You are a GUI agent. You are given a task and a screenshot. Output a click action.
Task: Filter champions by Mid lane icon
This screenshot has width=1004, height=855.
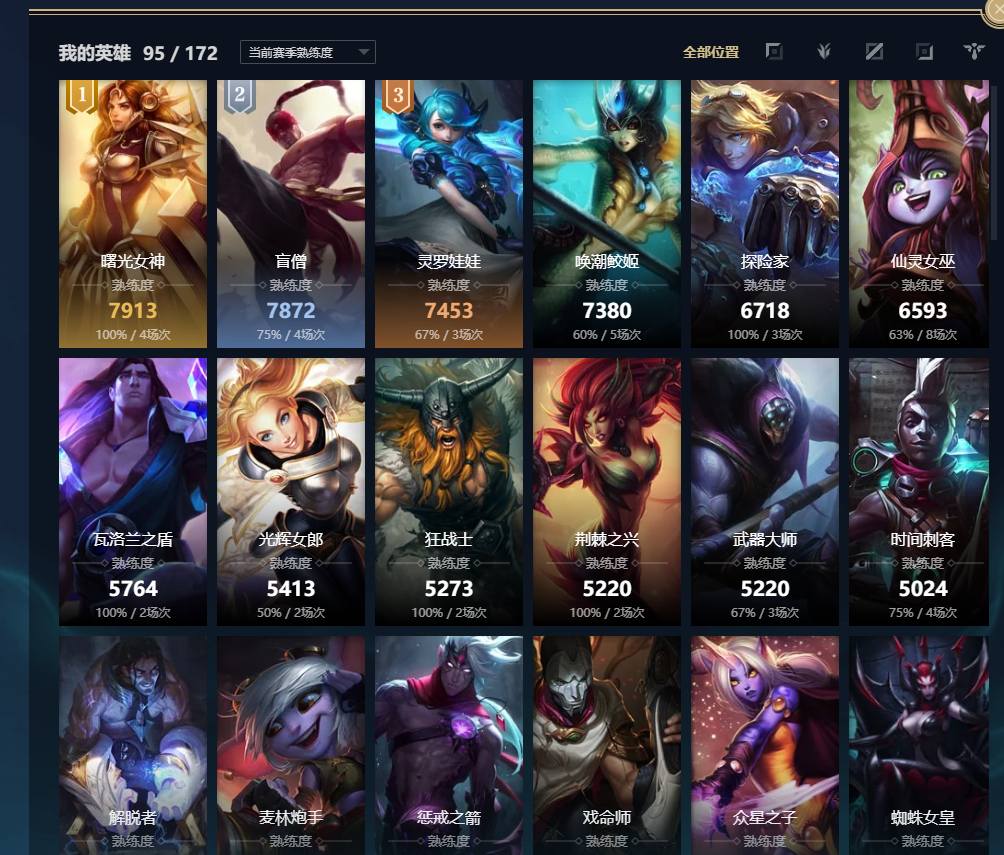(x=874, y=51)
